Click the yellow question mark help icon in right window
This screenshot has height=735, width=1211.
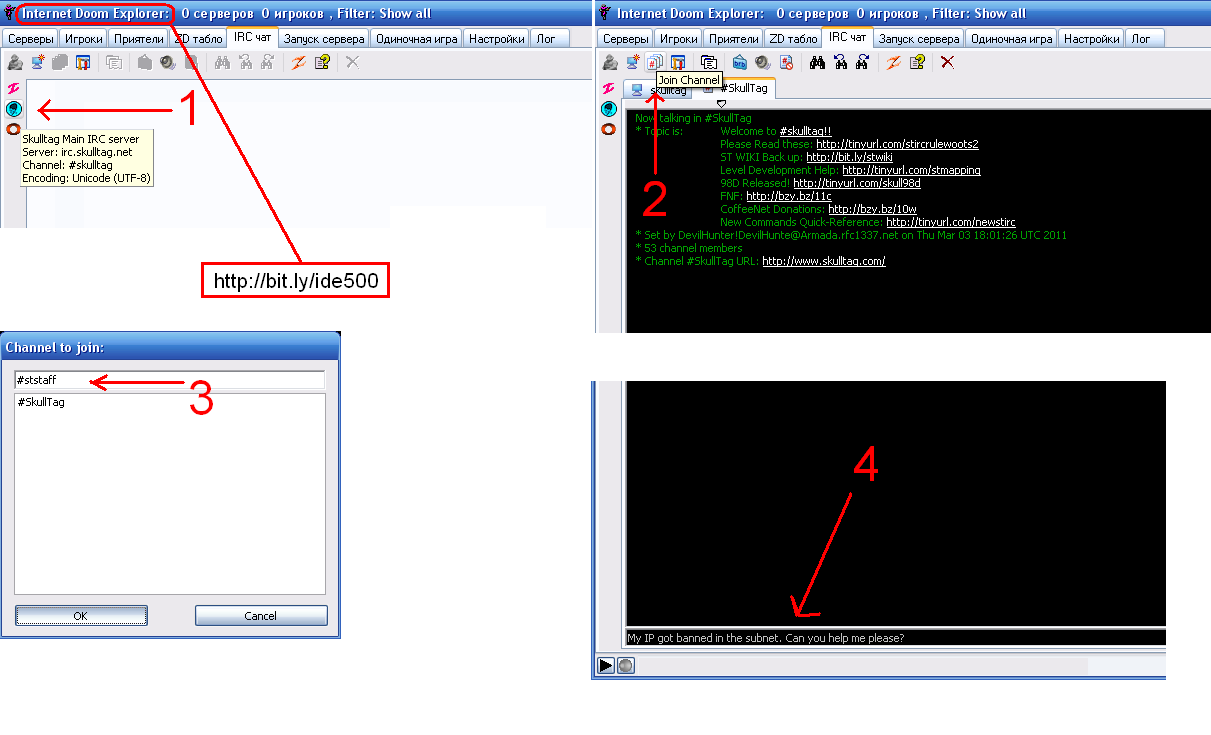[917, 62]
